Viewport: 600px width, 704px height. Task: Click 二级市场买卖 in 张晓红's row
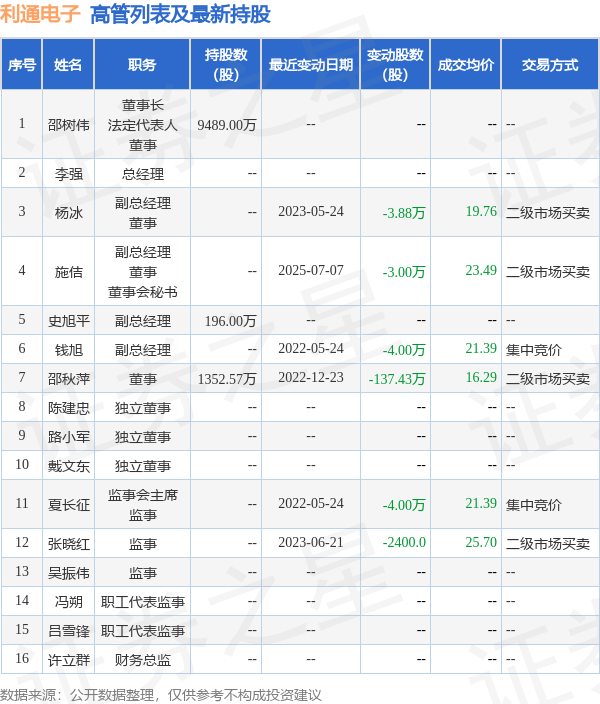coord(548,544)
